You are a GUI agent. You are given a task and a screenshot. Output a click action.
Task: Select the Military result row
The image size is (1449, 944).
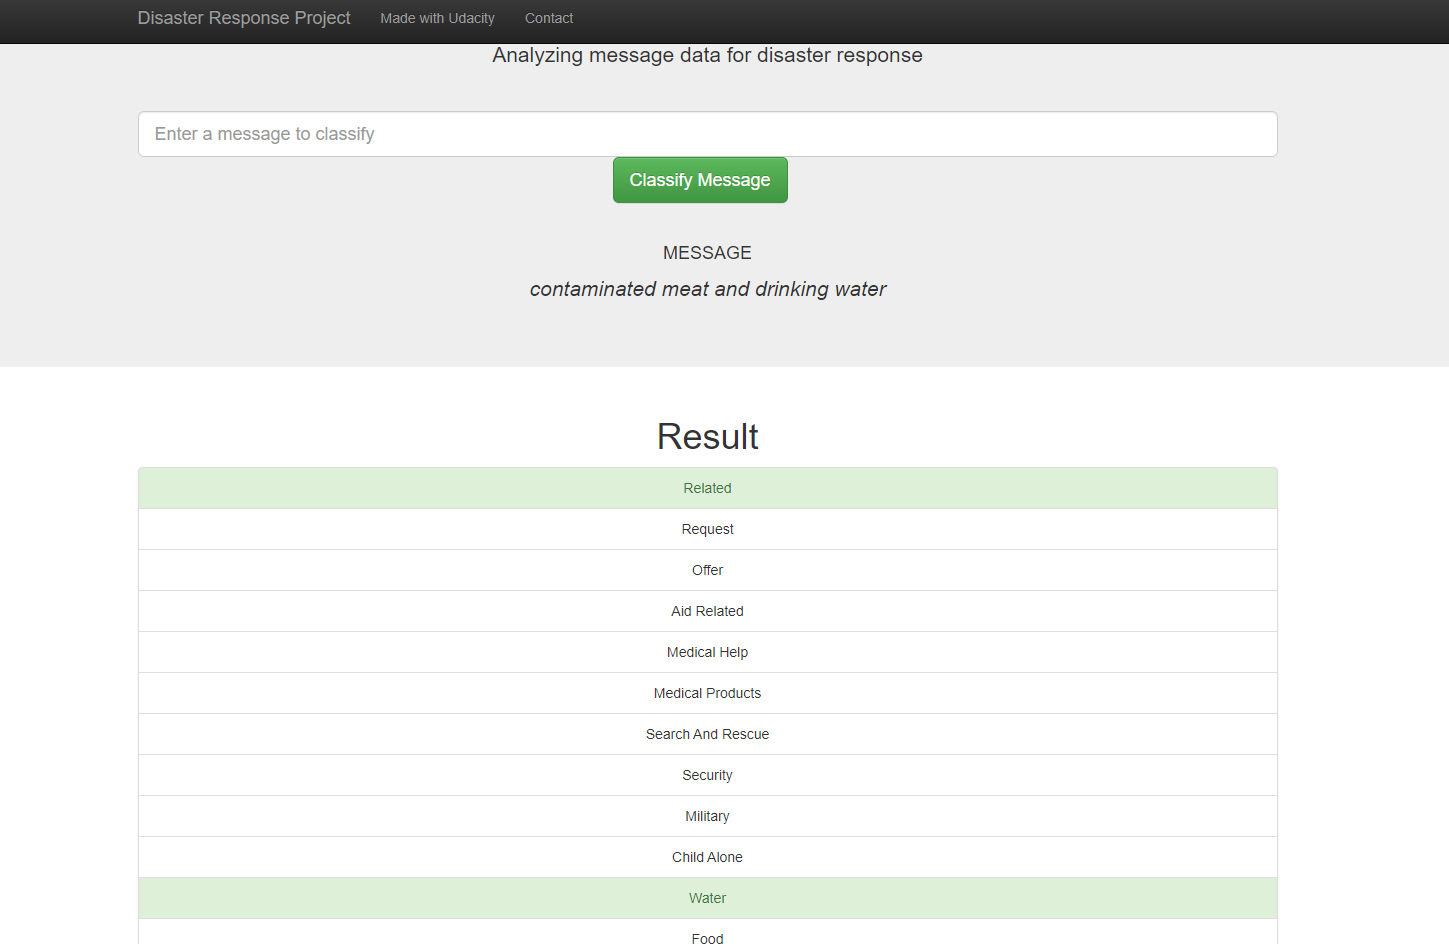pyautogui.click(x=707, y=816)
